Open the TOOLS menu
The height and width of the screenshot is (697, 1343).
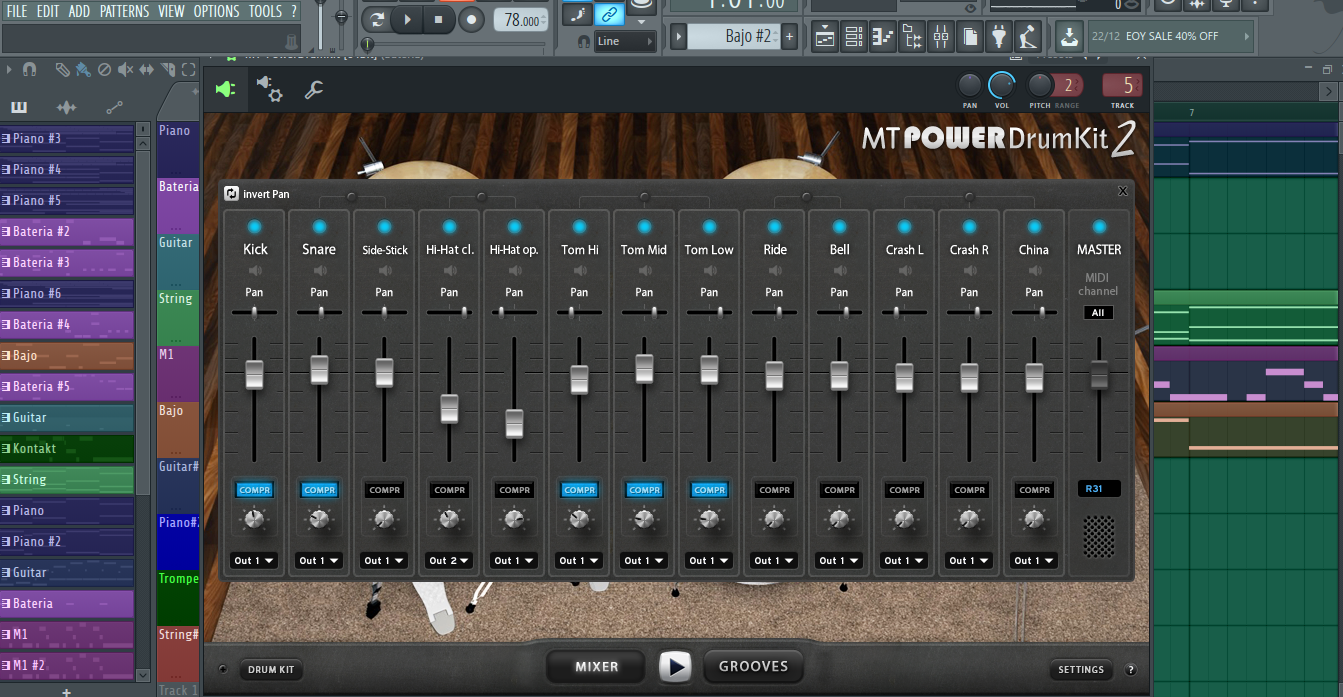pyautogui.click(x=265, y=11)
